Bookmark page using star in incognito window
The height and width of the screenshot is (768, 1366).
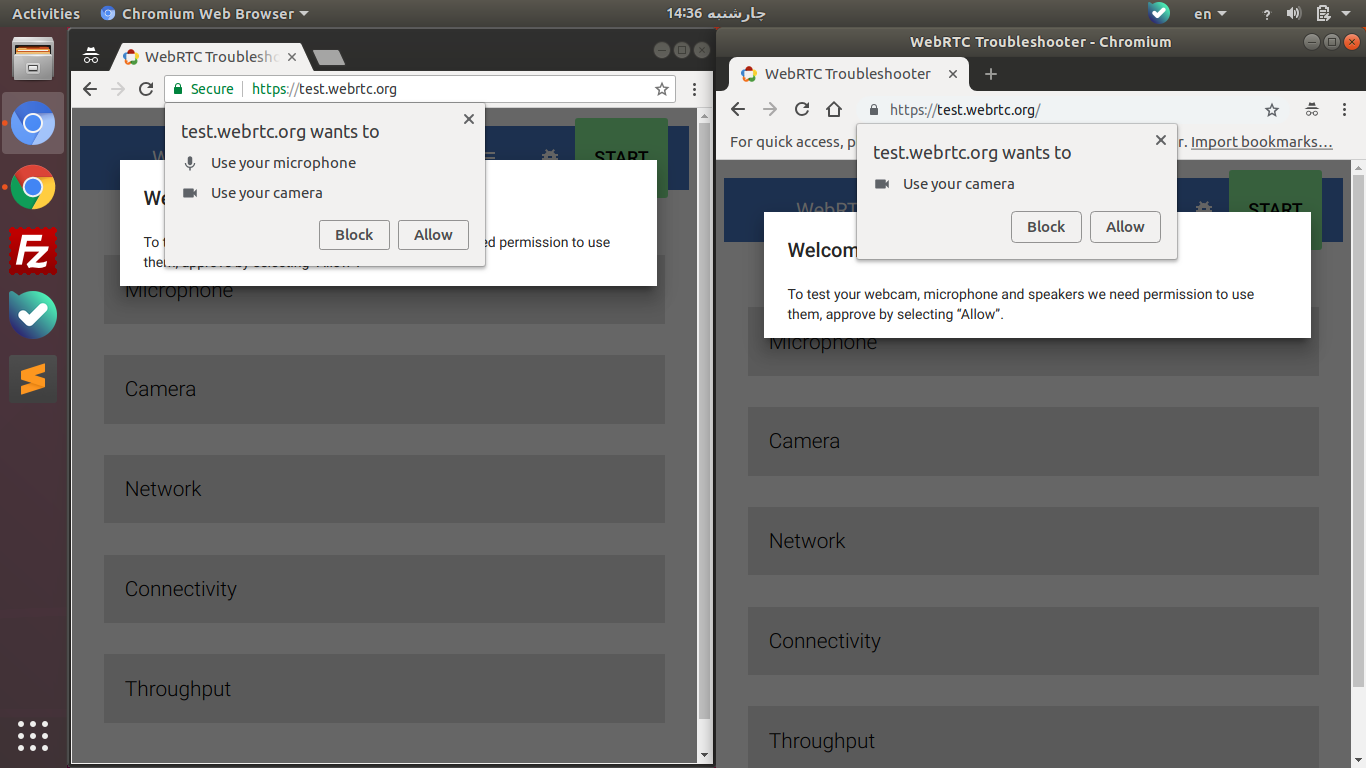[661, 89]
